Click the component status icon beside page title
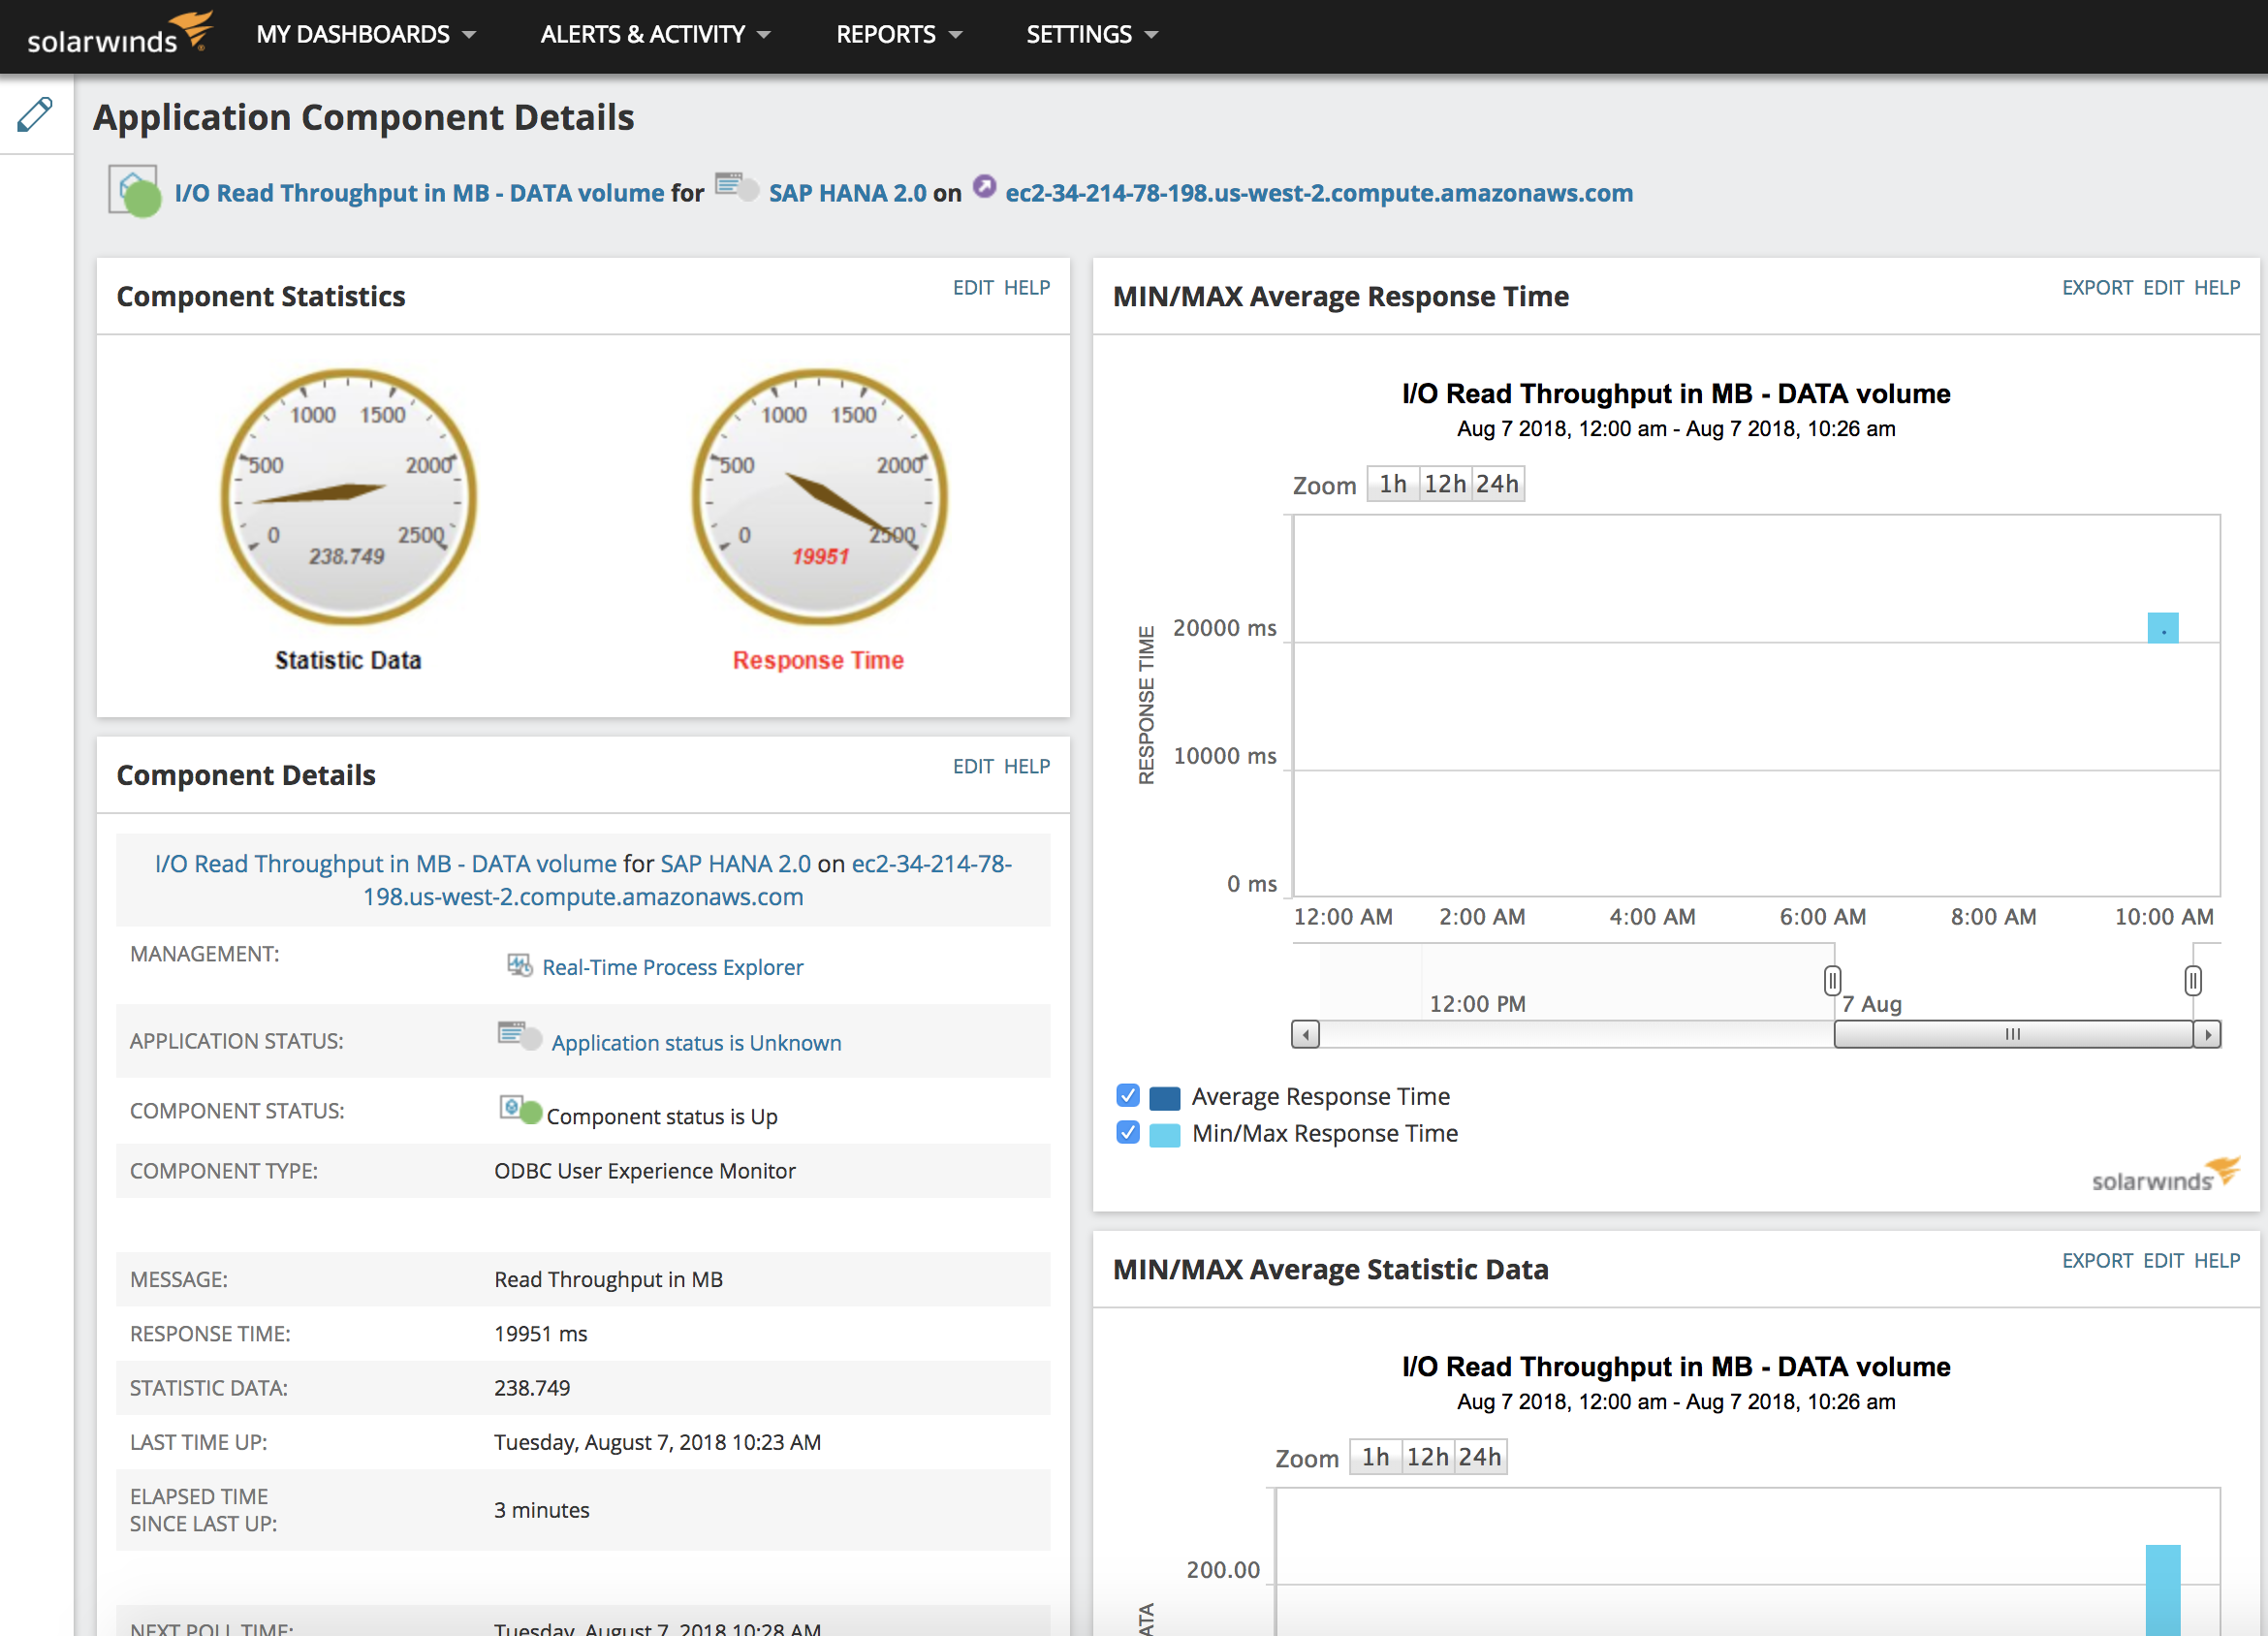This screenshot has width=2268, height=1636. coord(135,191)
